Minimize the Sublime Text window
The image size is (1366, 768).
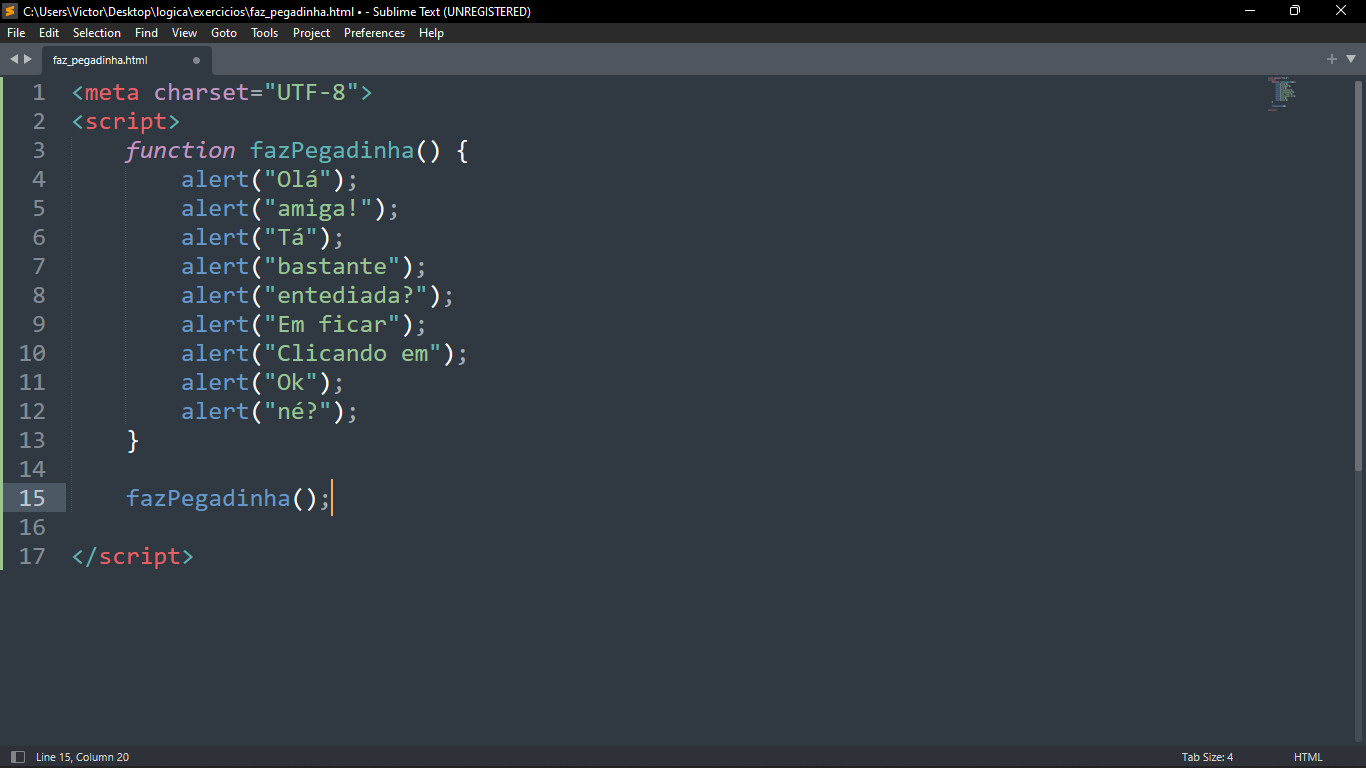[x=1250, y=11]
